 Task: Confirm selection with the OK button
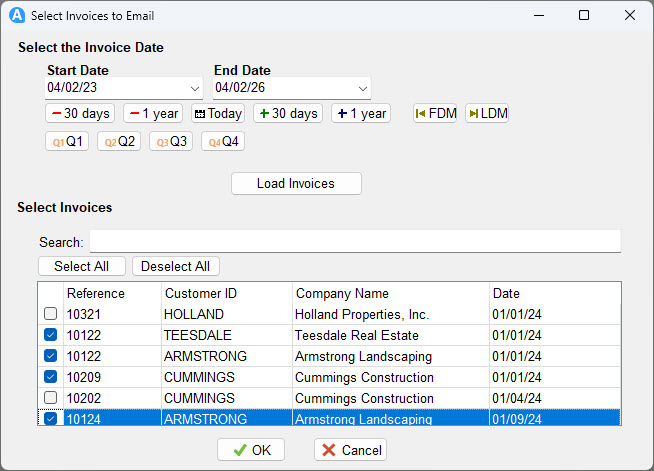251,450
